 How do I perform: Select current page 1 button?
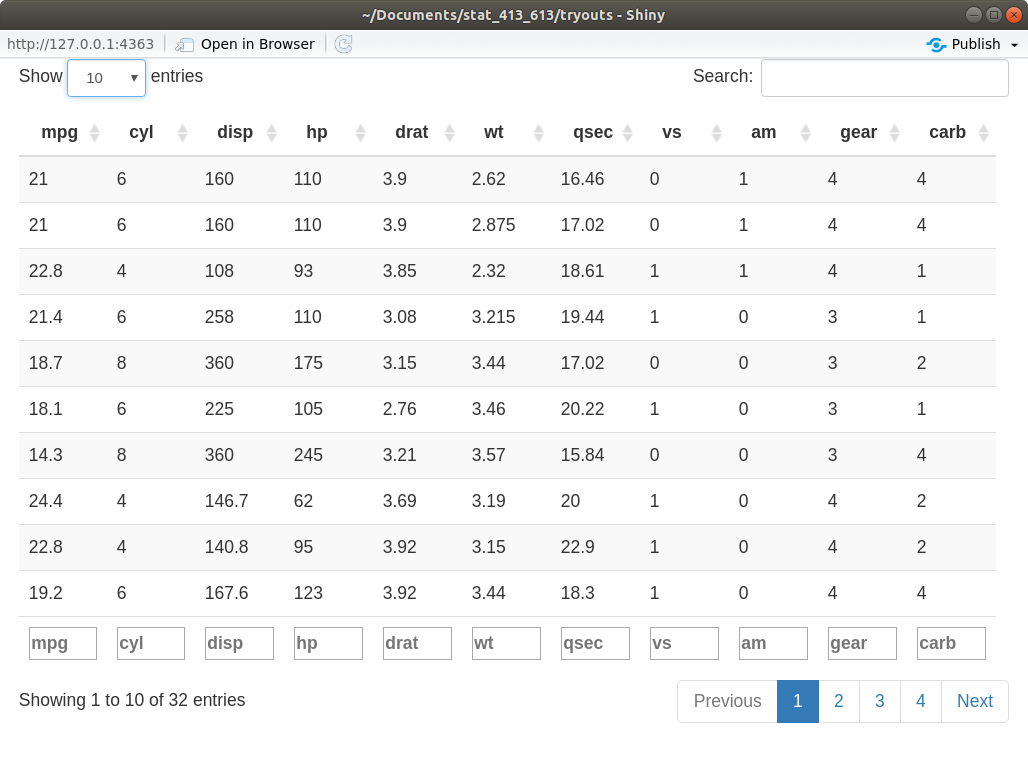point(798,701)
